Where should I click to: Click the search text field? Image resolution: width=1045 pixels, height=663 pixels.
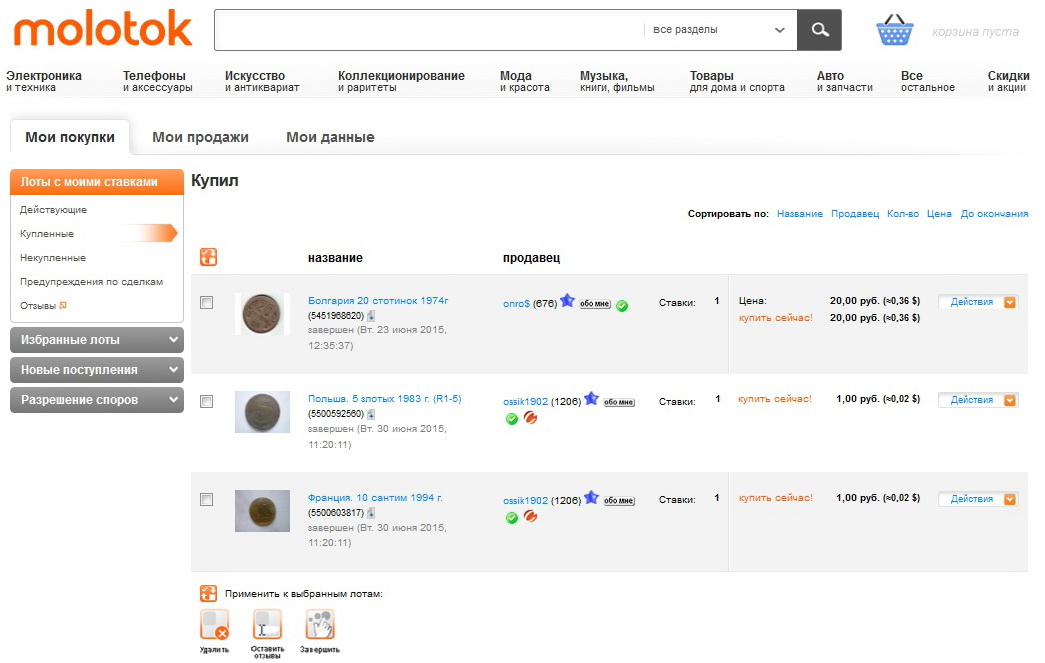point(429,30)
